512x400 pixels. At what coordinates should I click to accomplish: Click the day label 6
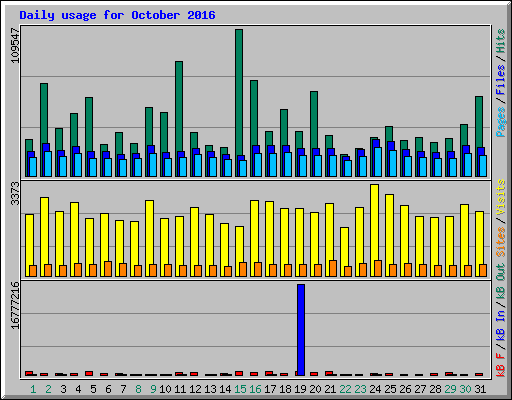coord(108,389)
